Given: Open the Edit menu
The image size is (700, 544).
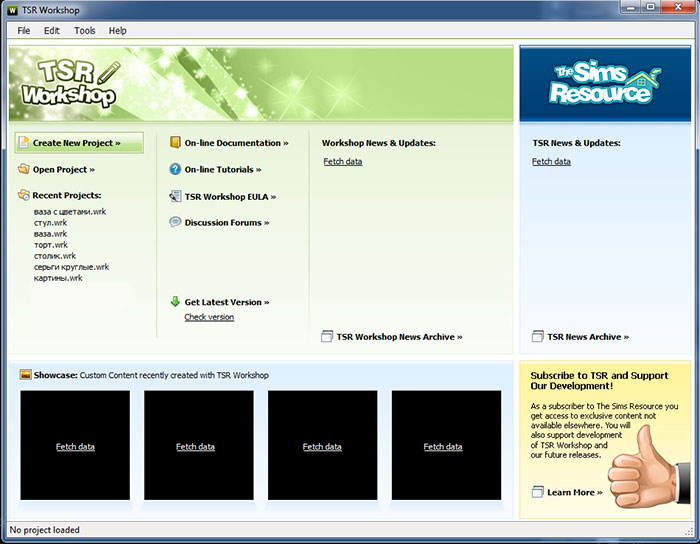Looking at the screenshot, I should [x=52, y=31].
